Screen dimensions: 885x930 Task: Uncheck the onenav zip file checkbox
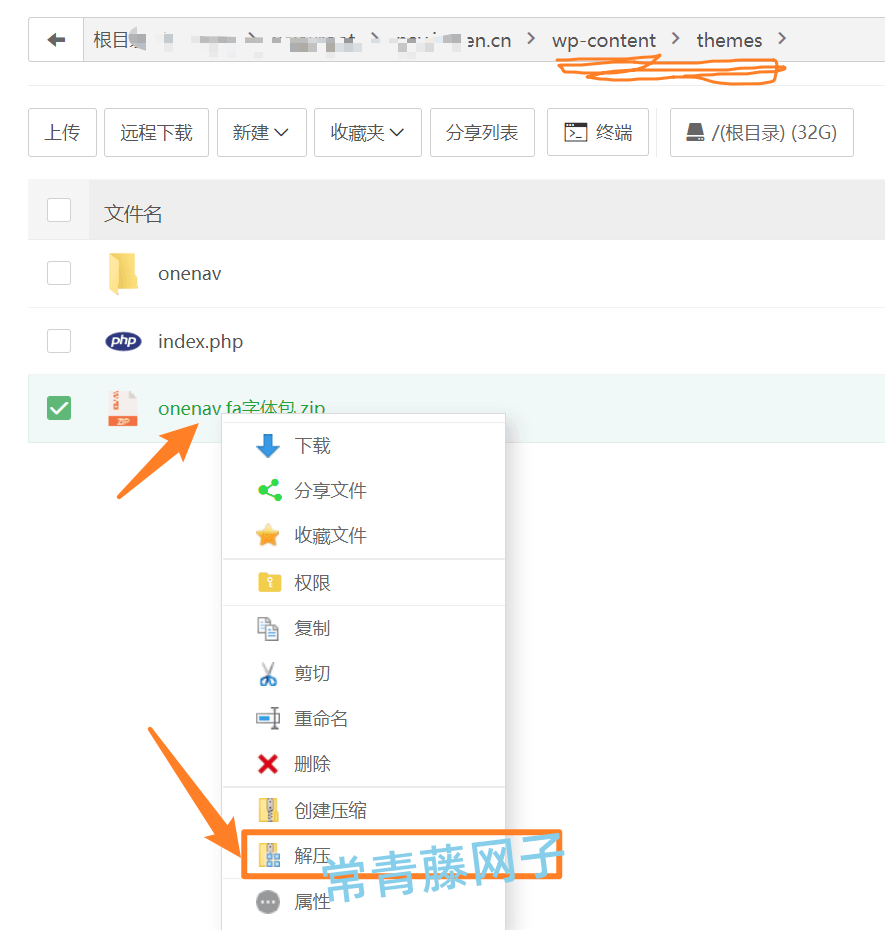(59, 408)
